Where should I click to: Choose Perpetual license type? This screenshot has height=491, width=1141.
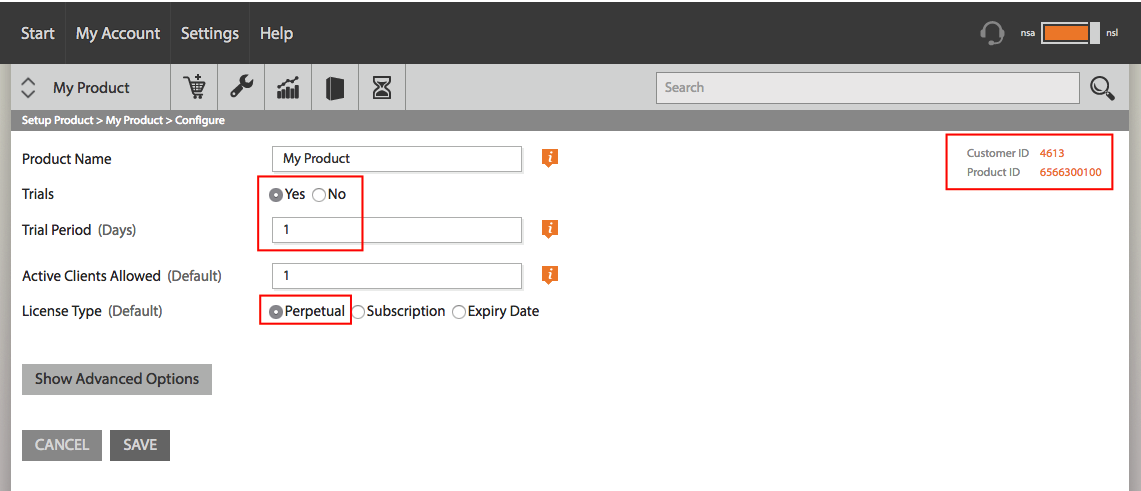pyautogui.click(x=276, y=311)
